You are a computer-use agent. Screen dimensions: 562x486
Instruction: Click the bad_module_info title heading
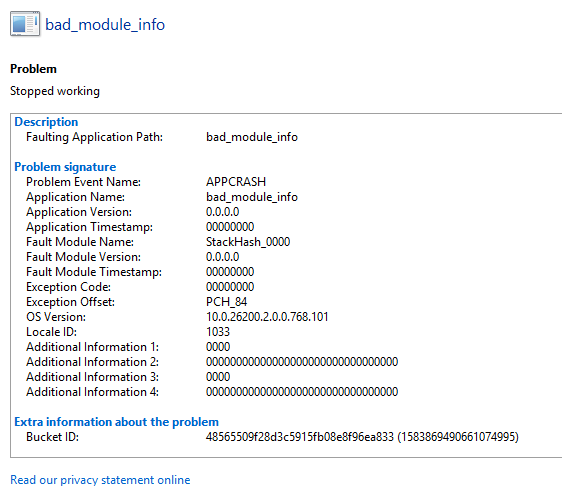(x=105, y=25)
